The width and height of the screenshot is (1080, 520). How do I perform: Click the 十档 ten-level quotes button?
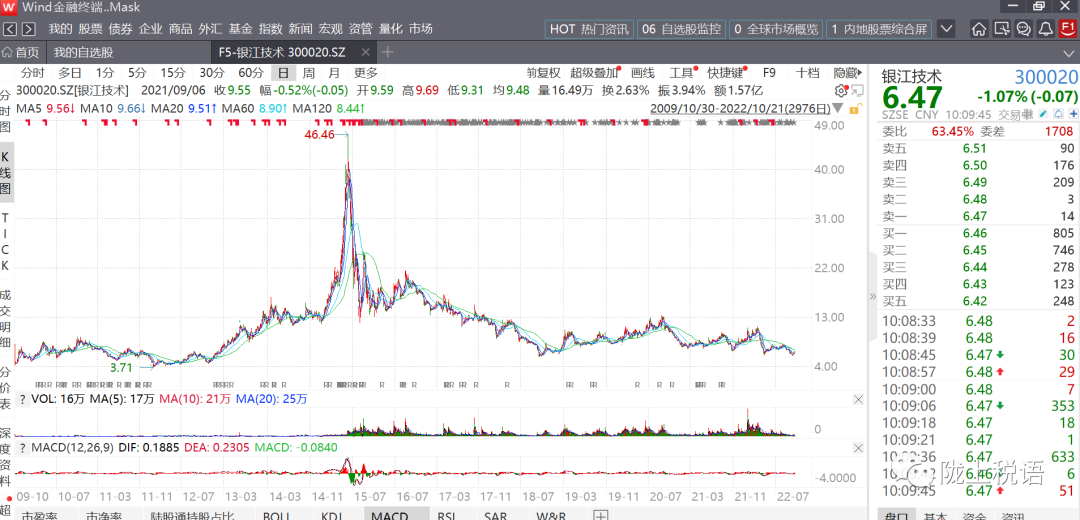click(807, 73)
